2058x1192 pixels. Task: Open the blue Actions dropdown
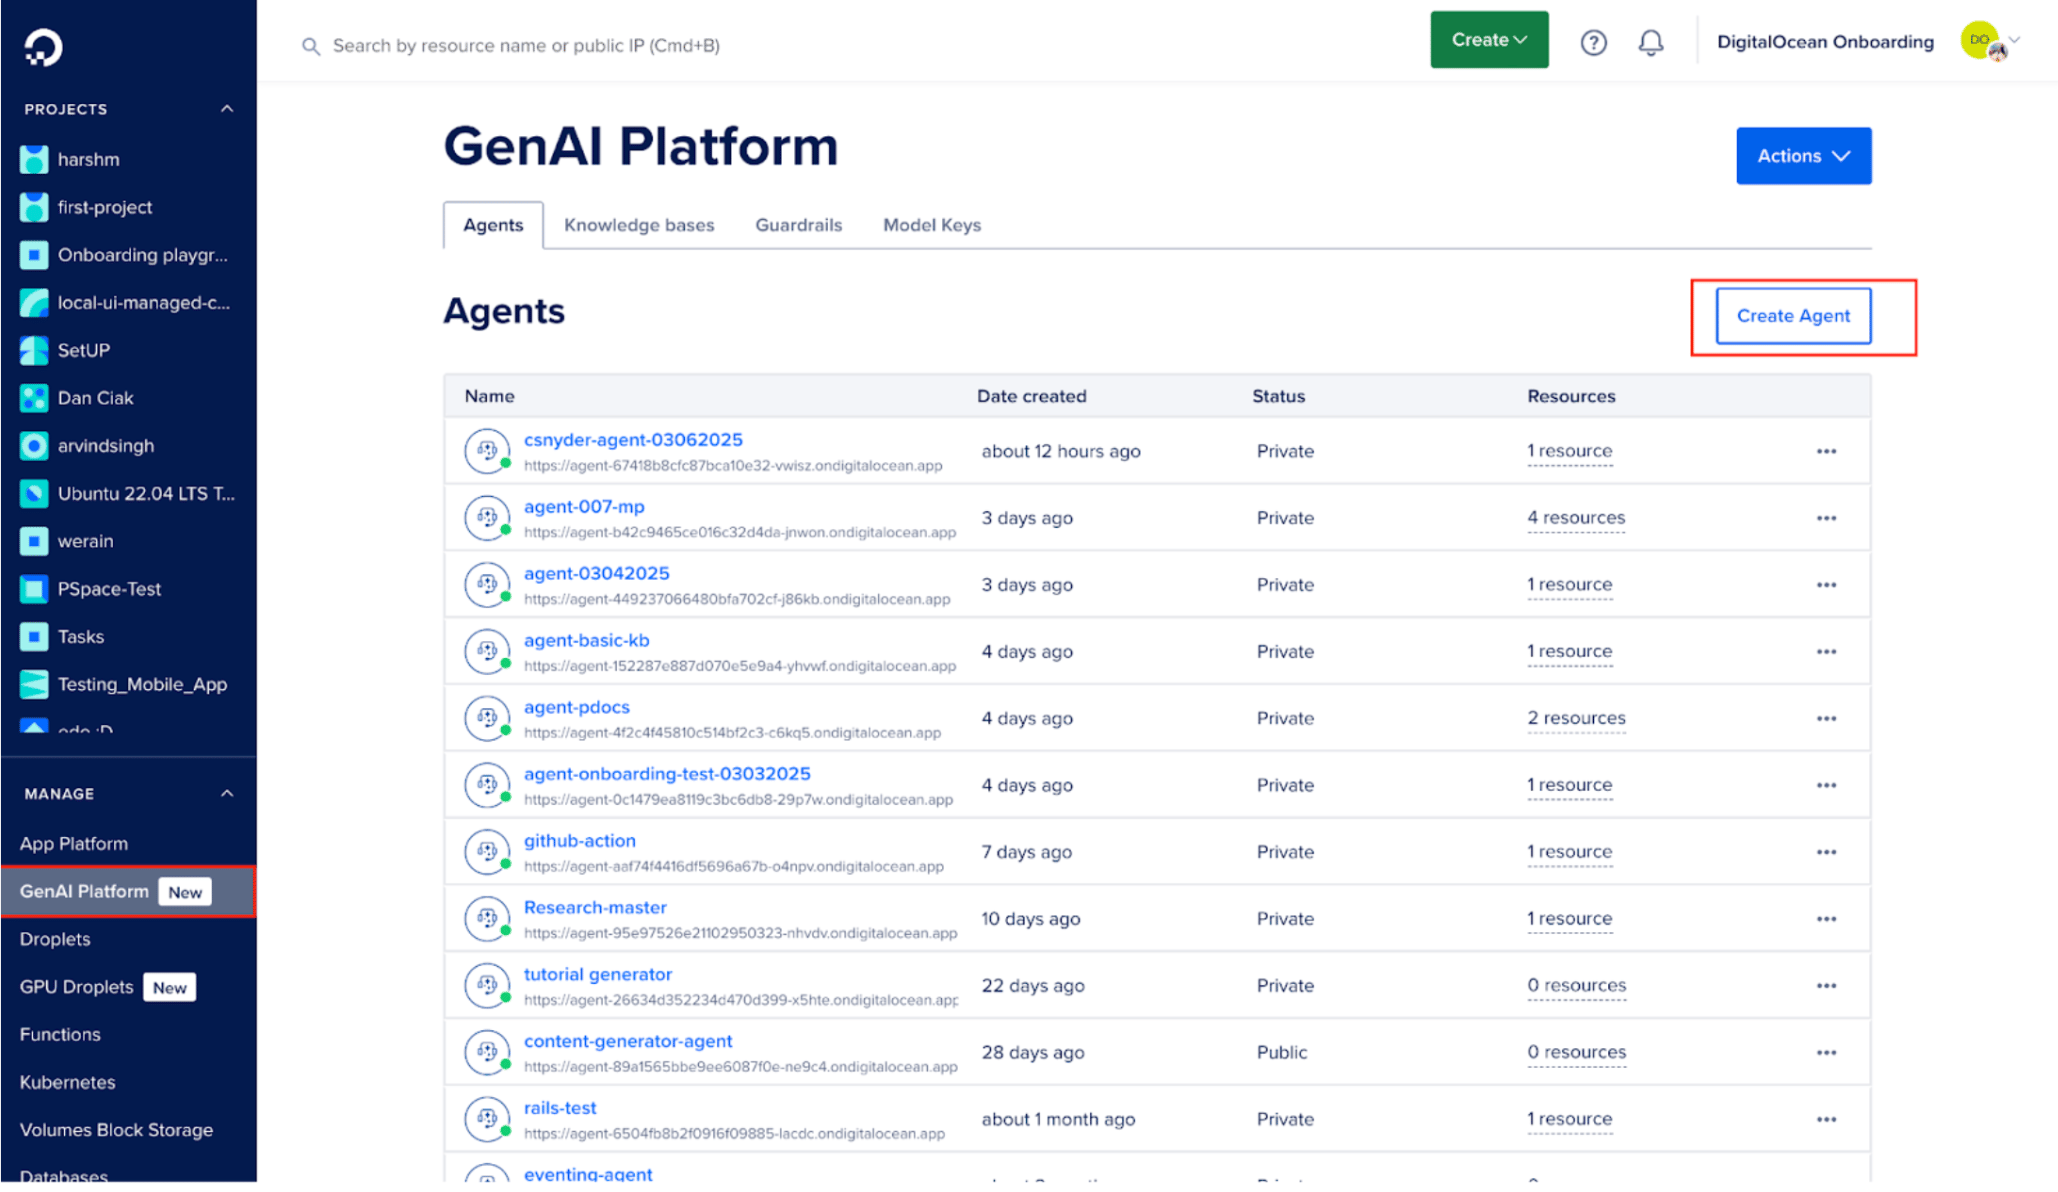1803,156
